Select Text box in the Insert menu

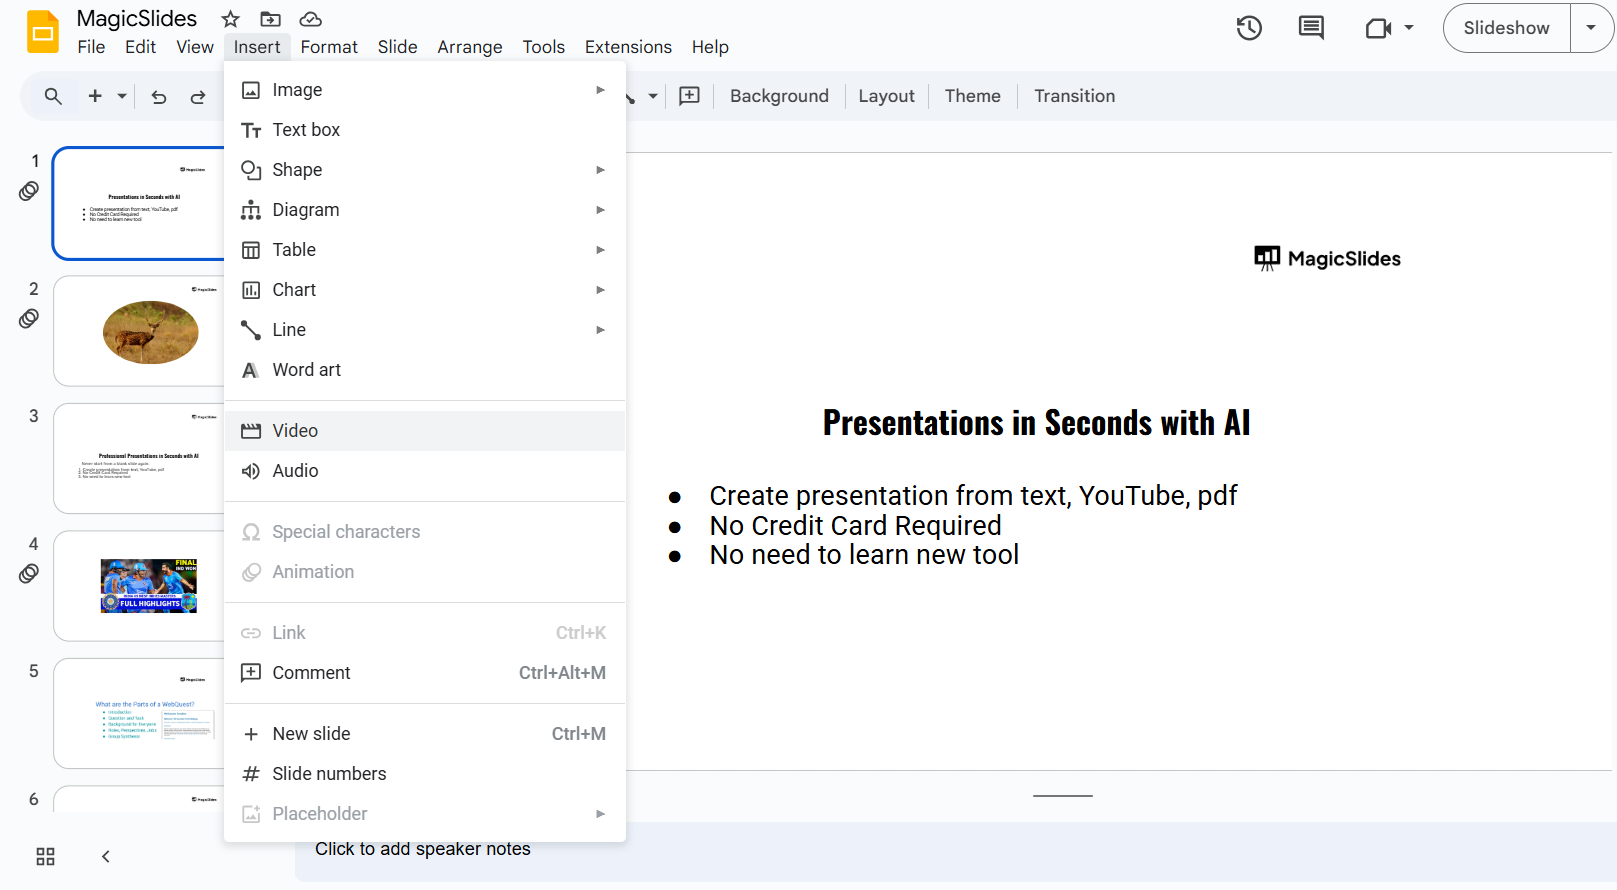pyautogui.click(x=306, y=130)
